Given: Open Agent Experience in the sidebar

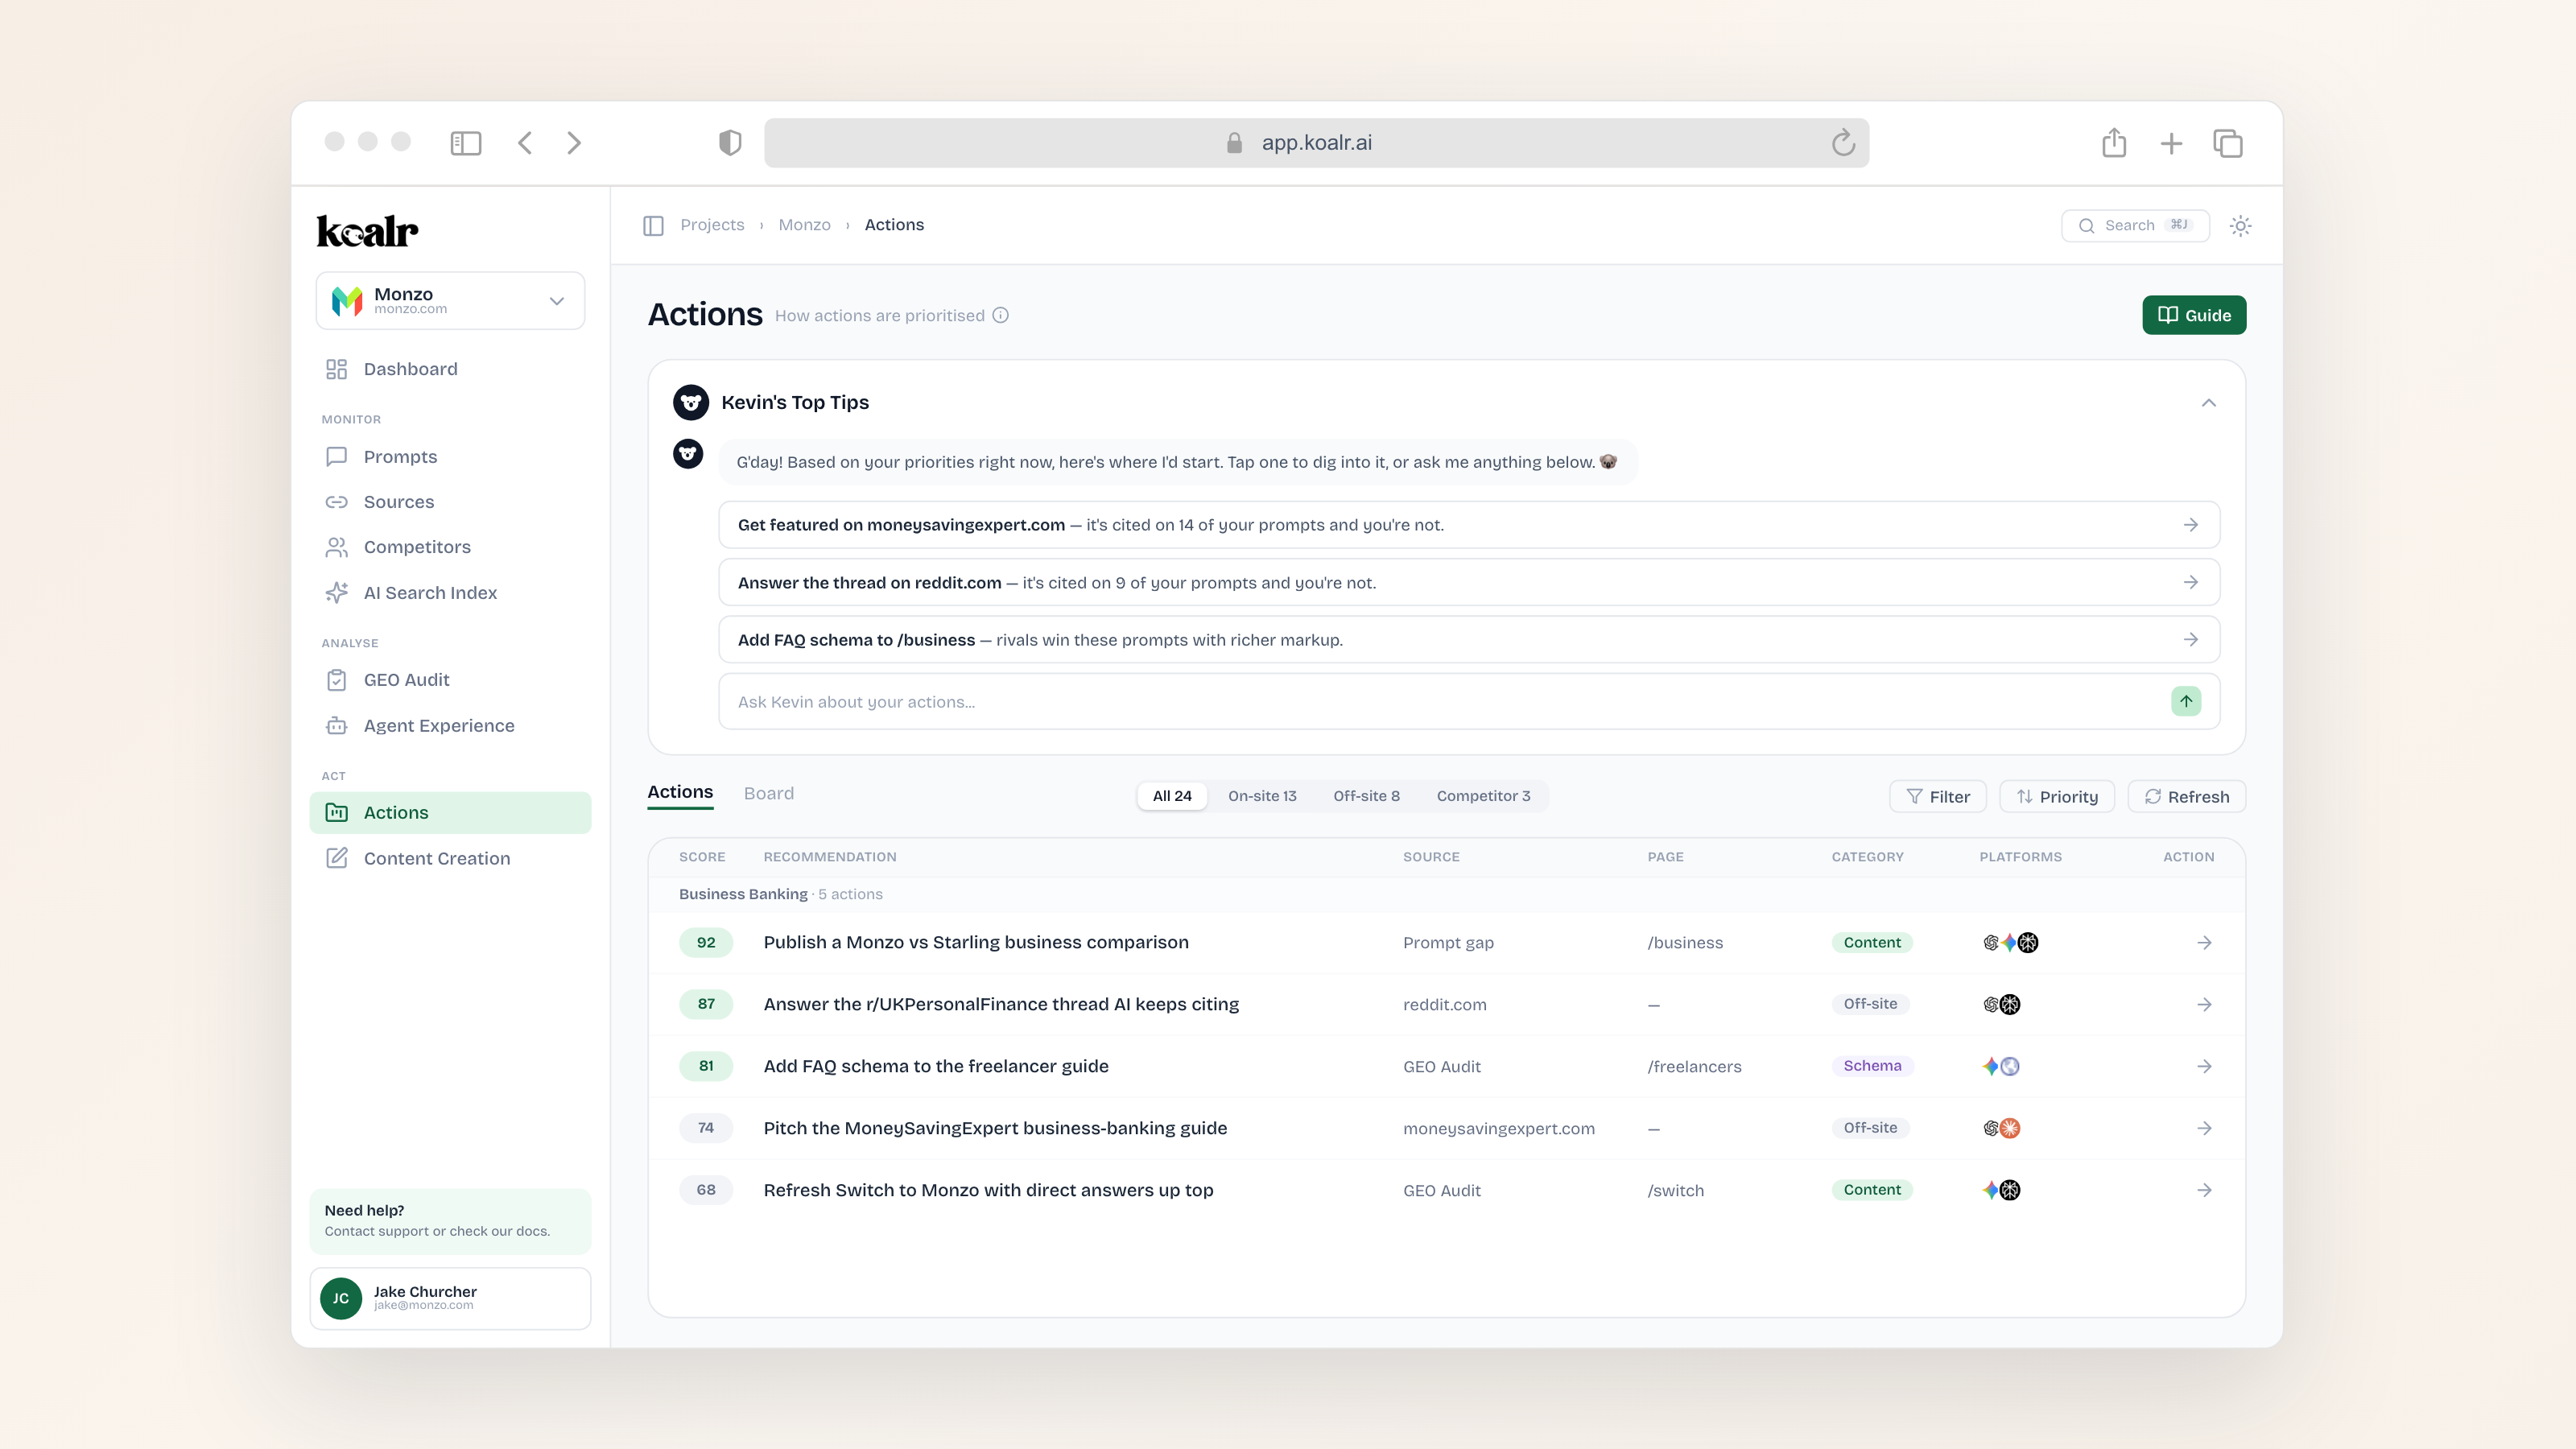Looking at the screenshot, I should (x=450, y=726).
